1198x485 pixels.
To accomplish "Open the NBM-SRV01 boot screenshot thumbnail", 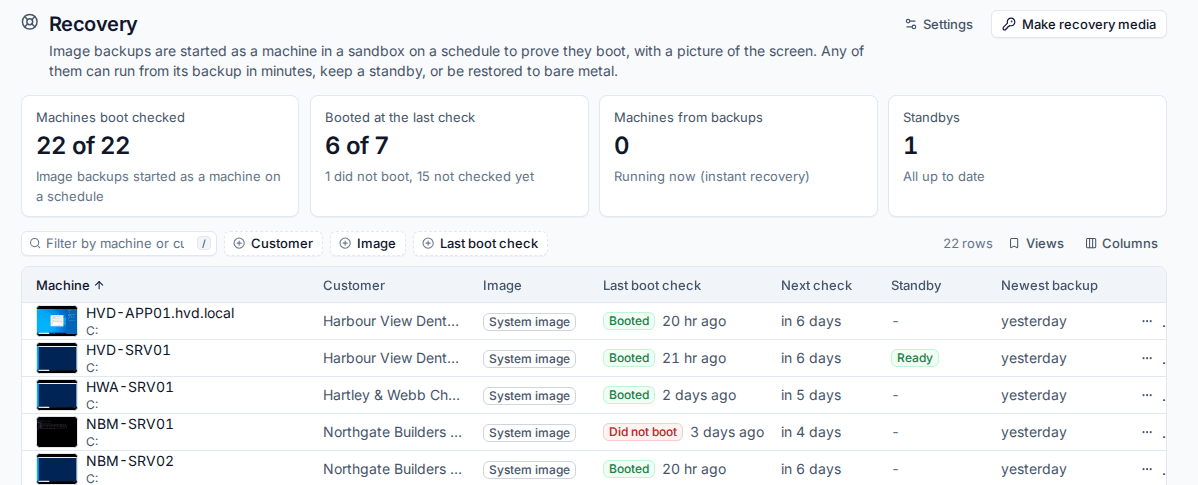I will pos(57,432).
